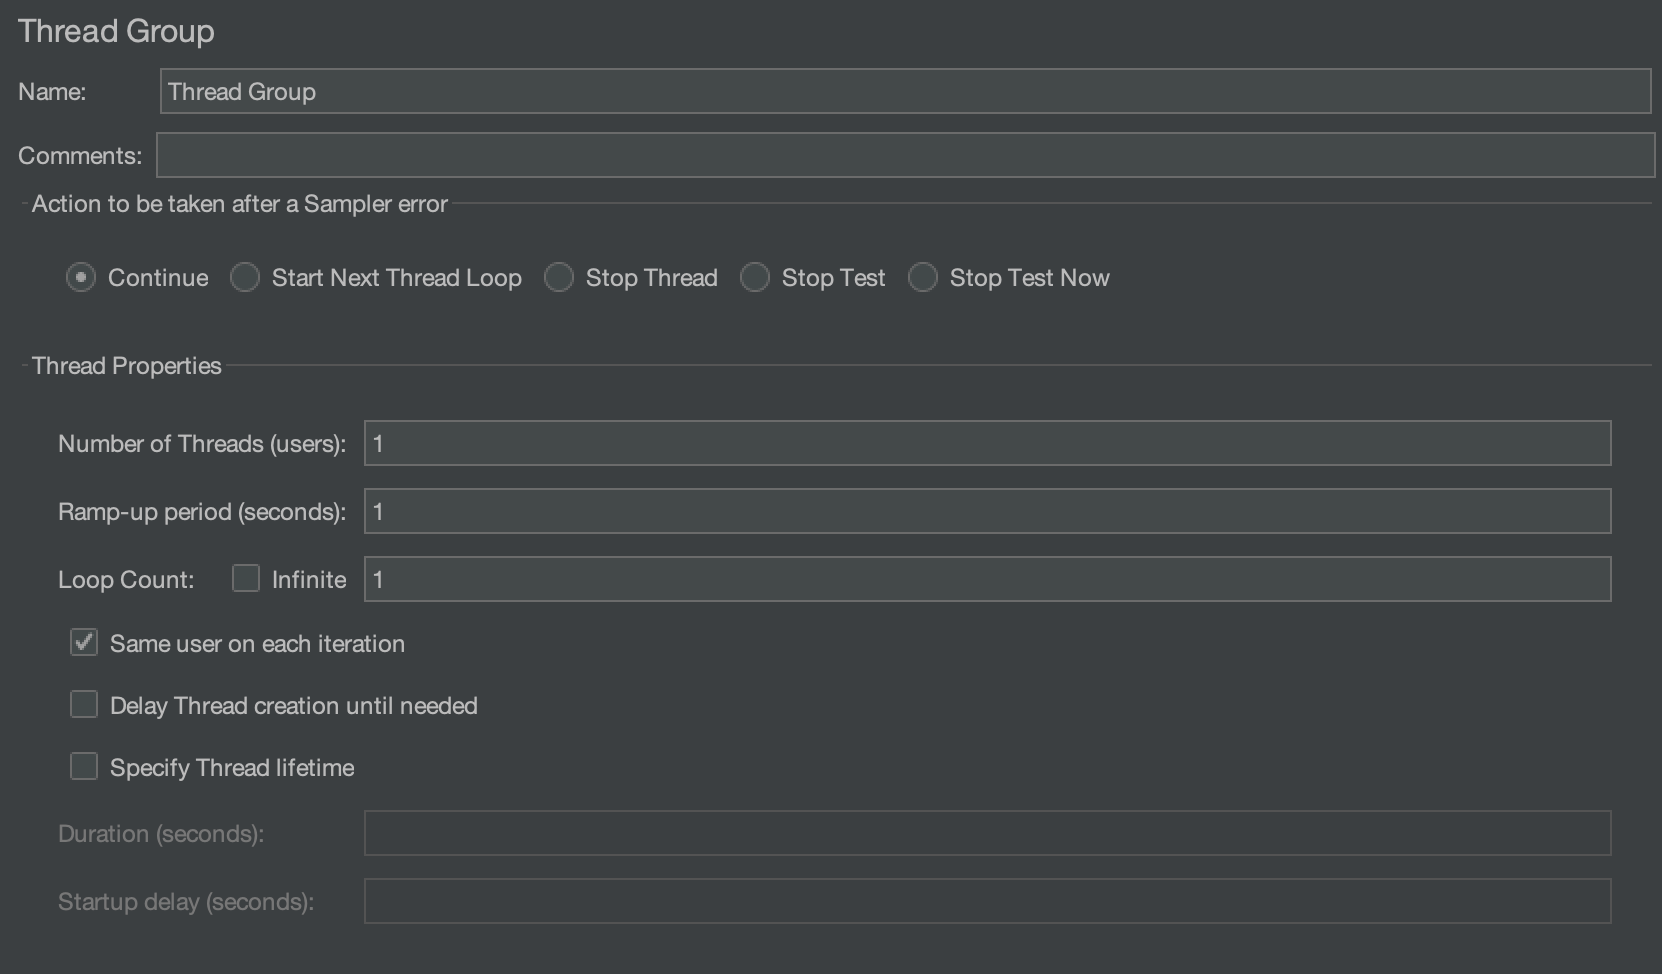Click the Thread Properties section title
This screenshot has width=1662, height=974.
(x=126, y=365)
